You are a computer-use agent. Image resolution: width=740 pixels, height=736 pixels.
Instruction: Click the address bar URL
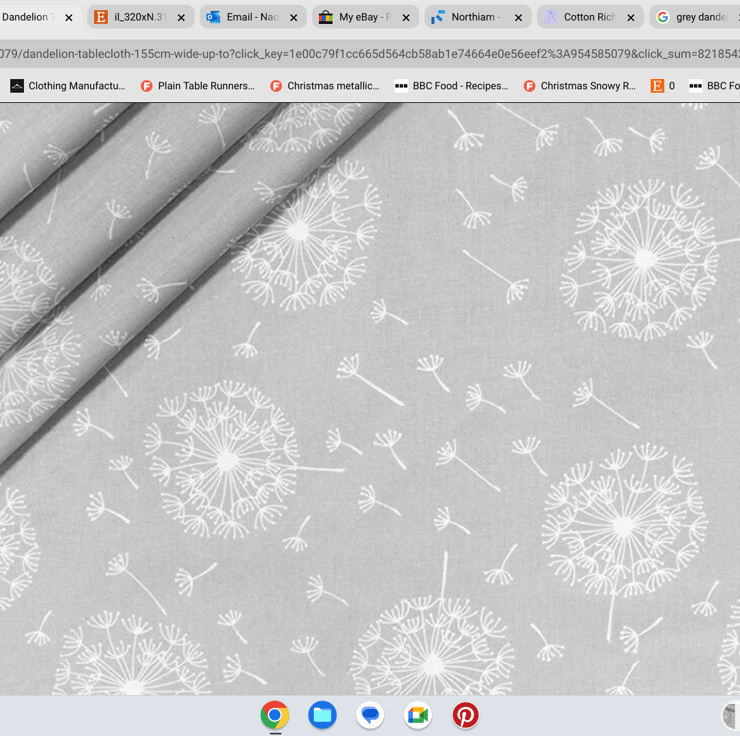click(370, 54)
